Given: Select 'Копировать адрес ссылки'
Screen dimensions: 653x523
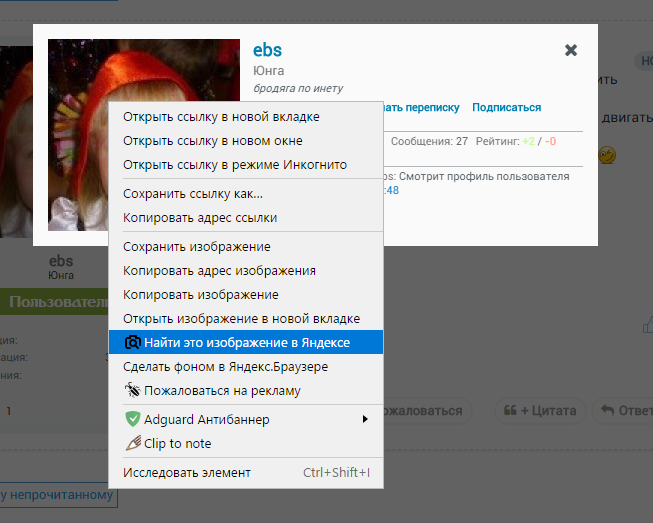Looking at the screenshot, I should [x=246, y=218].
